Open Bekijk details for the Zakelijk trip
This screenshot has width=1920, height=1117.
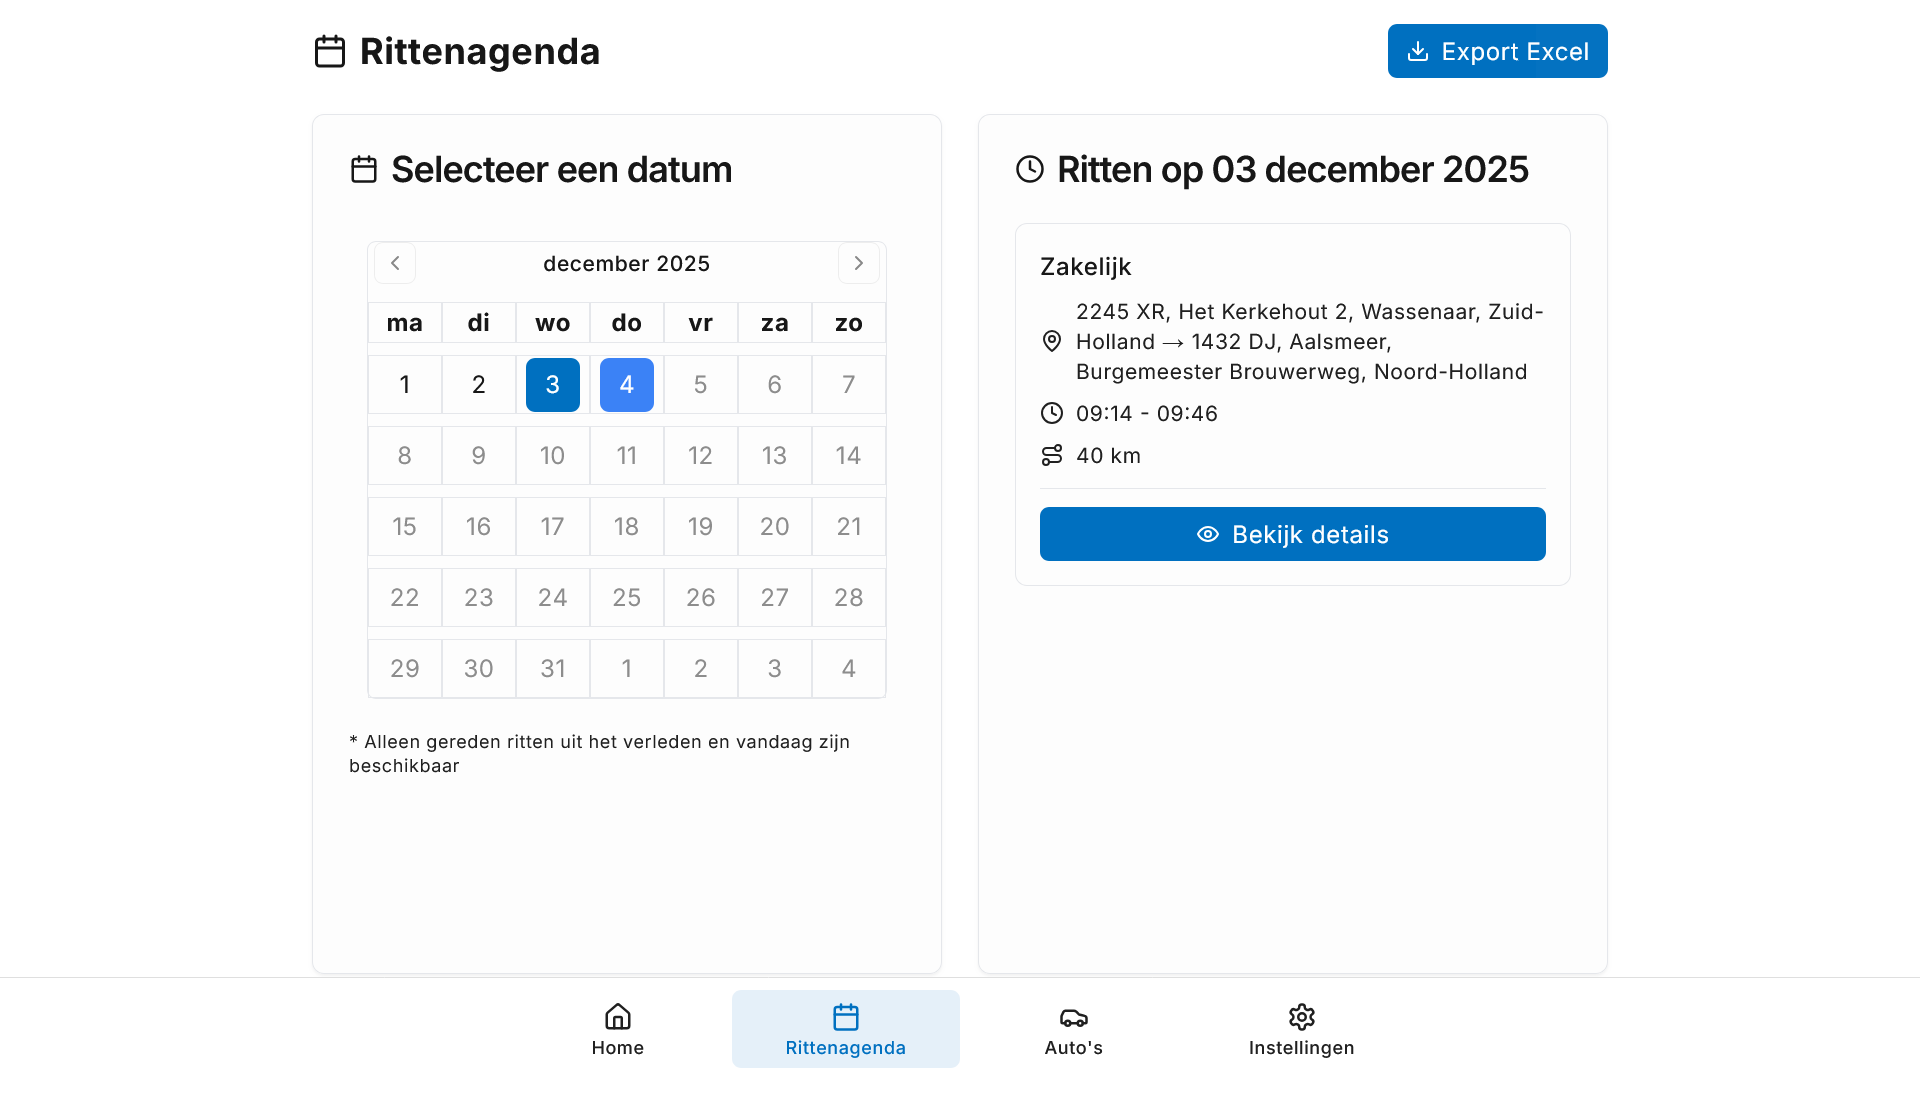pyautogui.click(x=1292, y=534)
